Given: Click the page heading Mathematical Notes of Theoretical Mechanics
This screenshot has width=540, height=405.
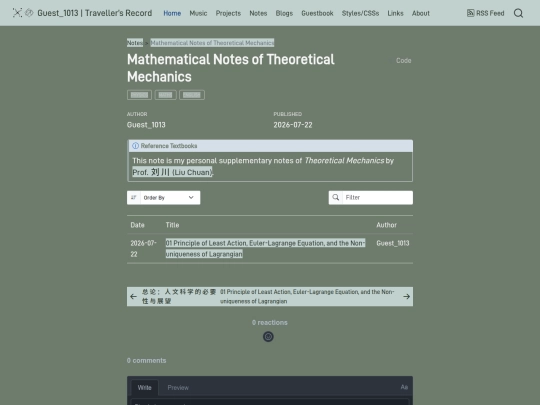Looking at the screenshot, I should point(231,68).
